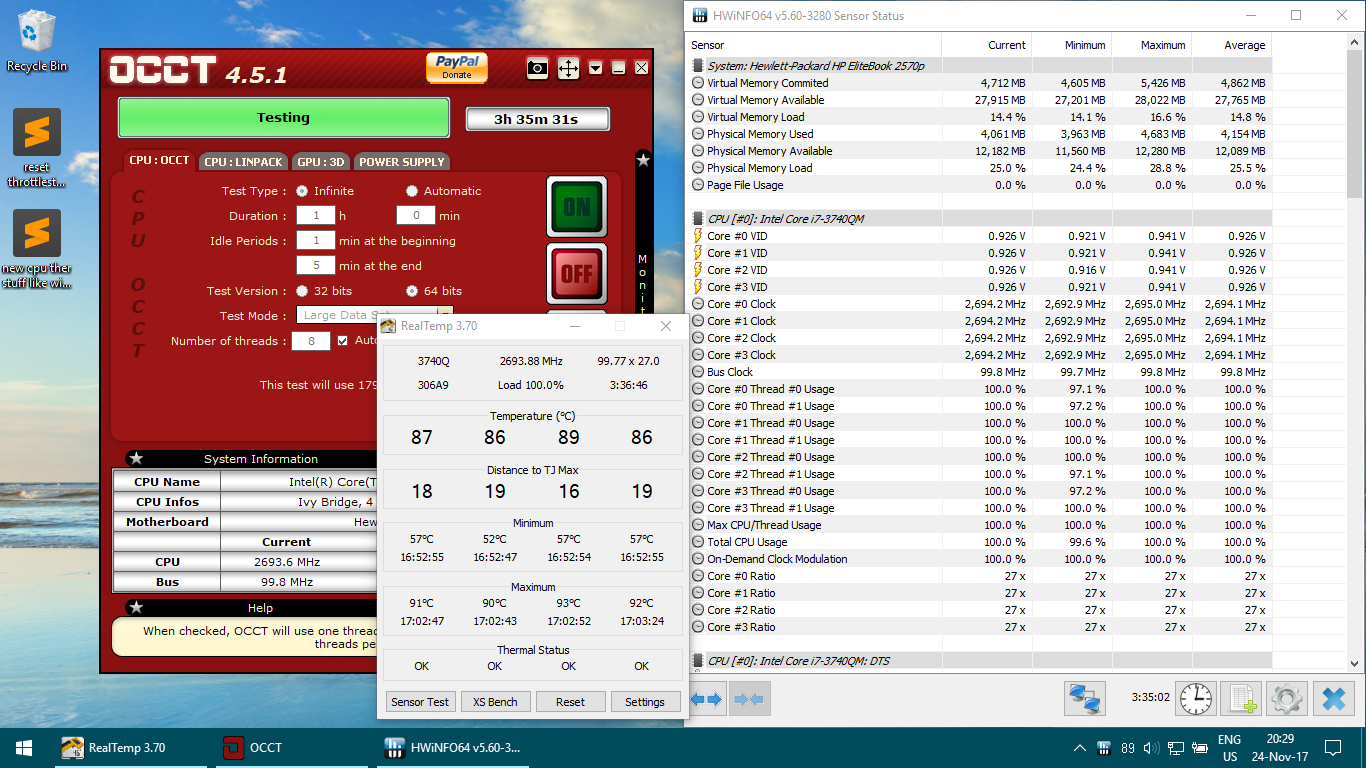Open the reset throttlestop Sublime file icon
The height and width of the screenshot is (768, 1366).
(x=37, y=148)
